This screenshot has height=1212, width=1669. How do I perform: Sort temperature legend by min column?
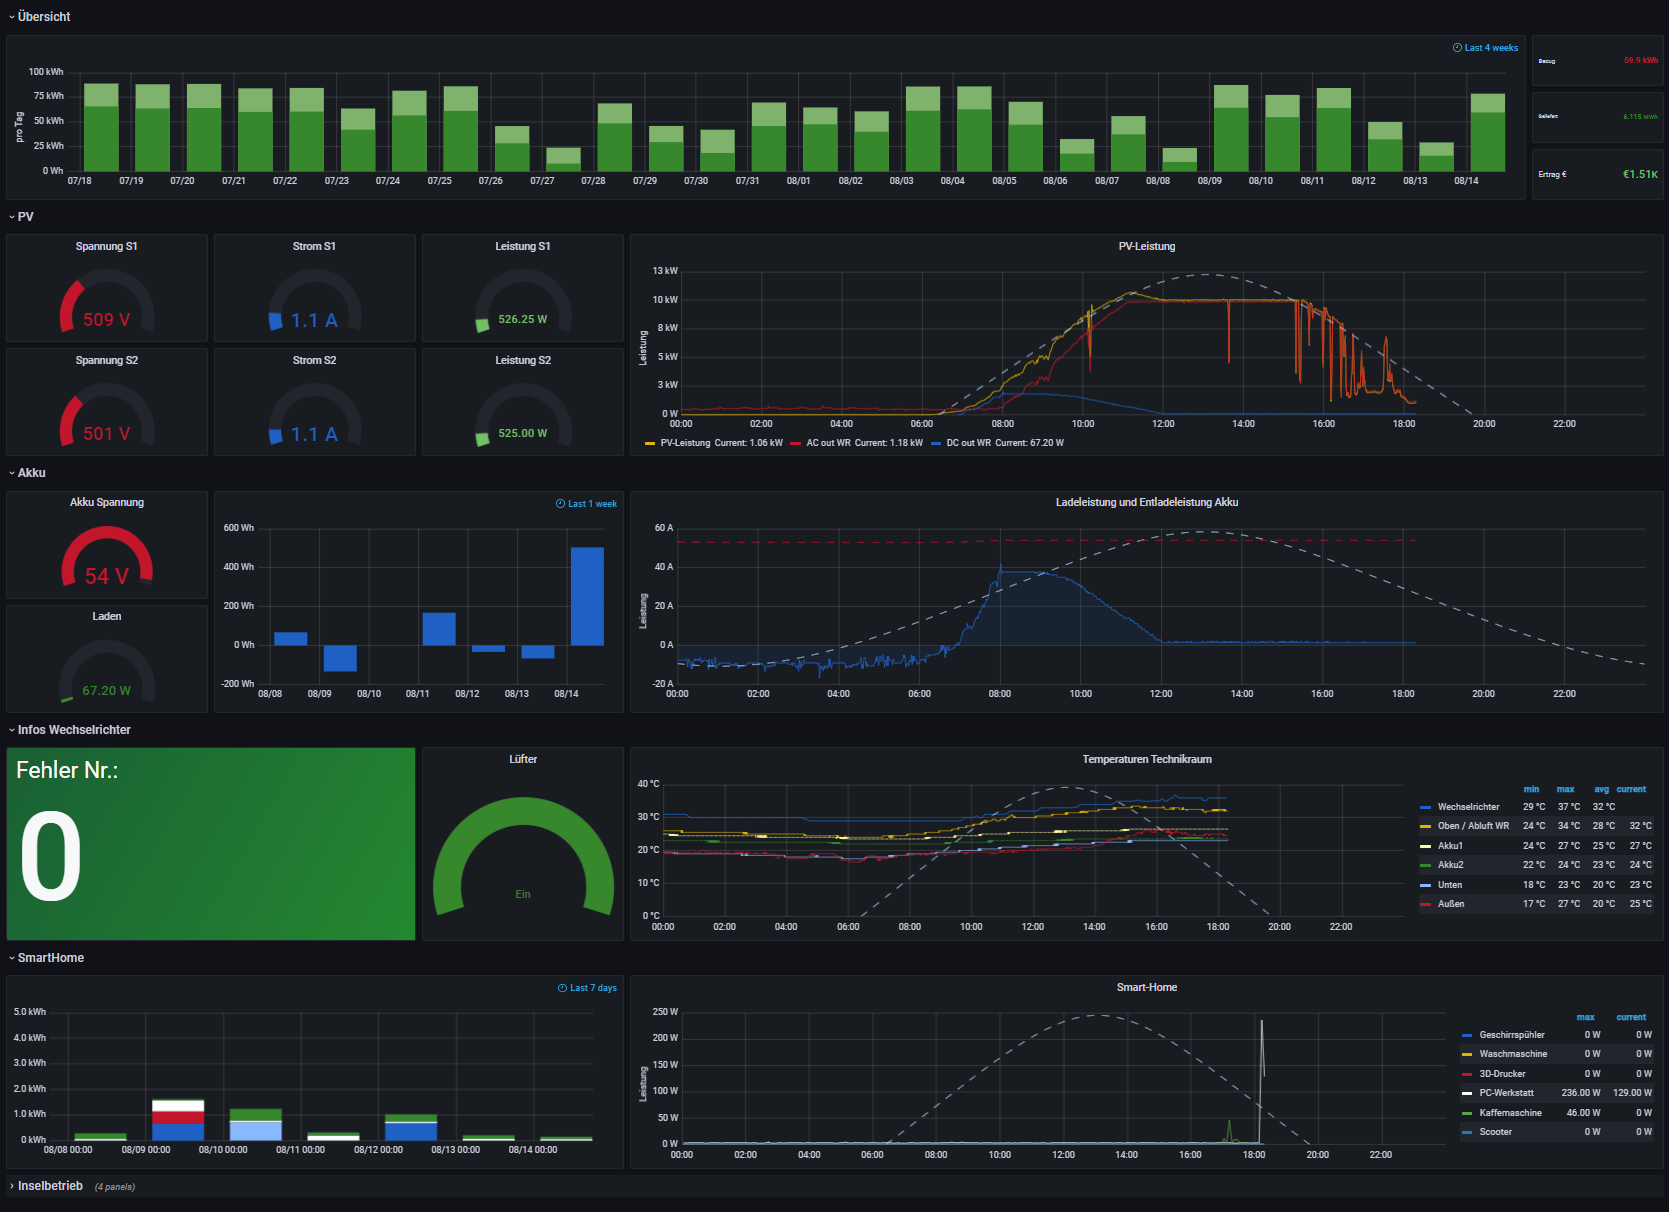[x=1531, y=789]
